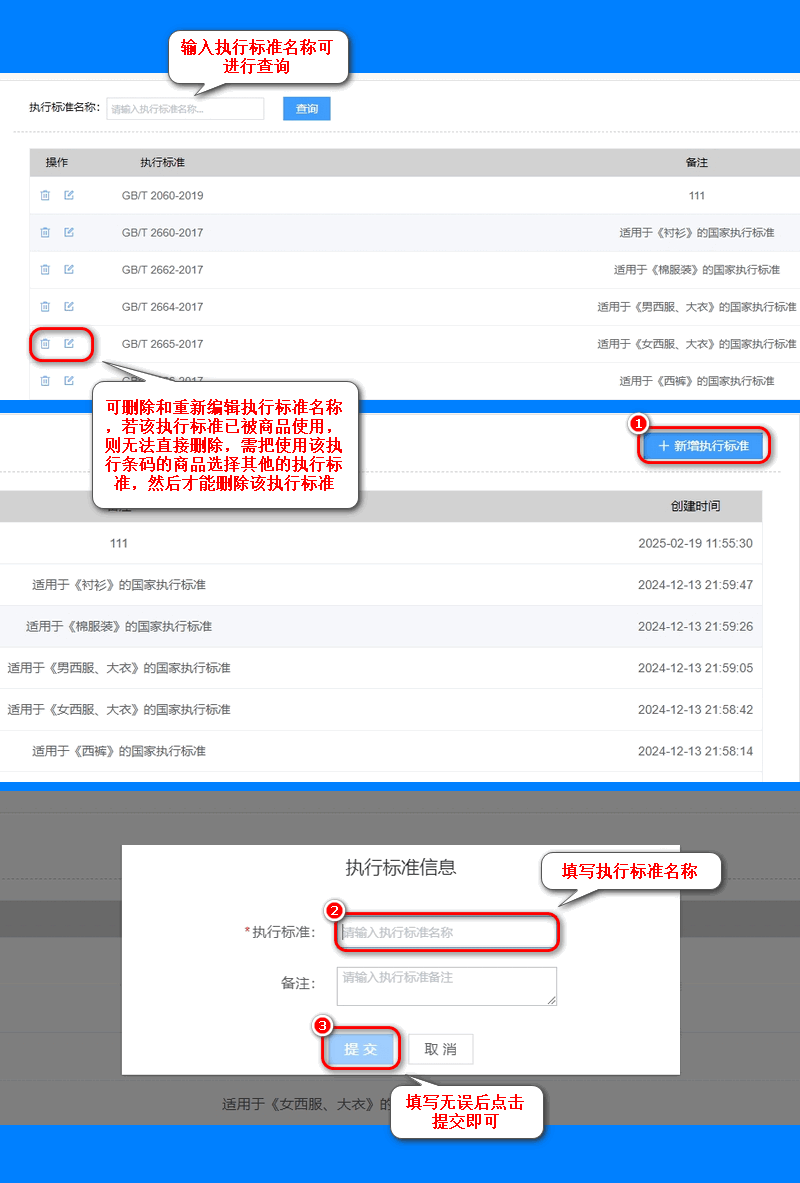Screen dimensions: 800x1183
Task: Select the GB/T 2660-2017 cell
Action: coord(162,232)
